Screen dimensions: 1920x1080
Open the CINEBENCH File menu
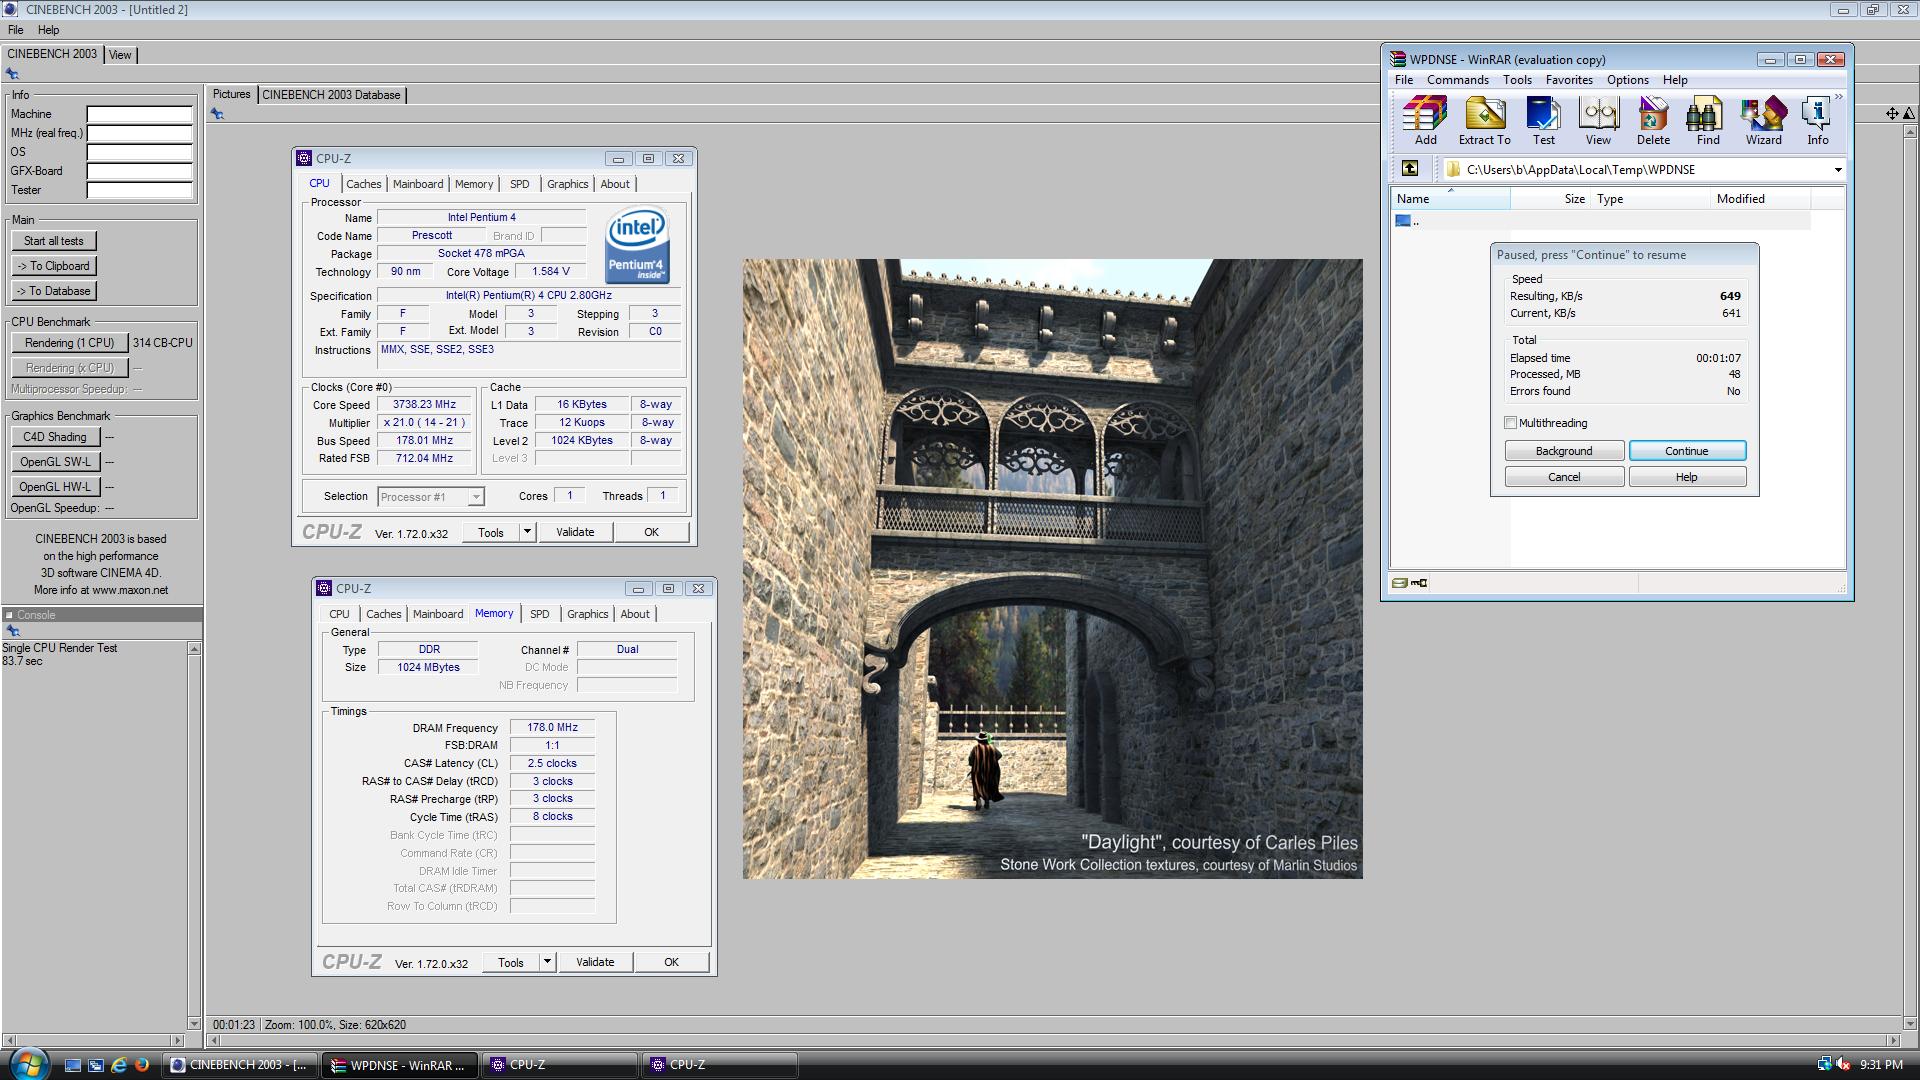click(16, 30)
